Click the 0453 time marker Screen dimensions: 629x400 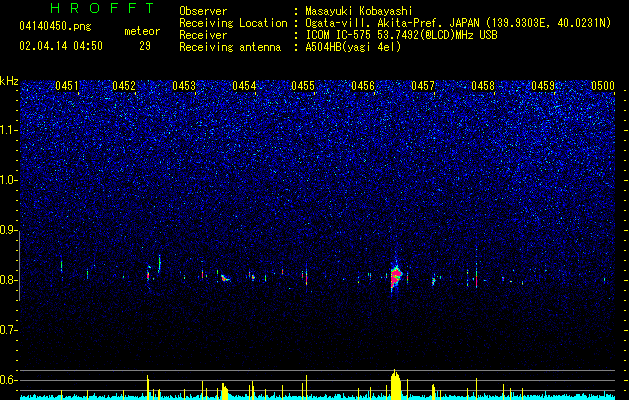[184, 86]
